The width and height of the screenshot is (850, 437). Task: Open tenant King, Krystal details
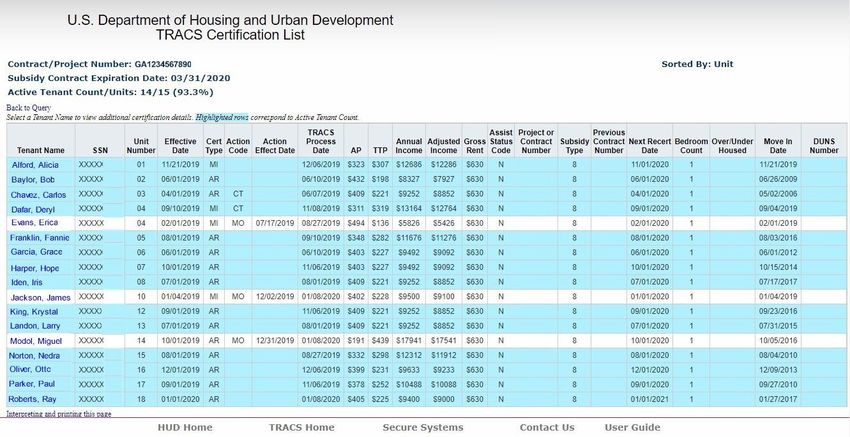pyautogui.click(x=34, y=312)
